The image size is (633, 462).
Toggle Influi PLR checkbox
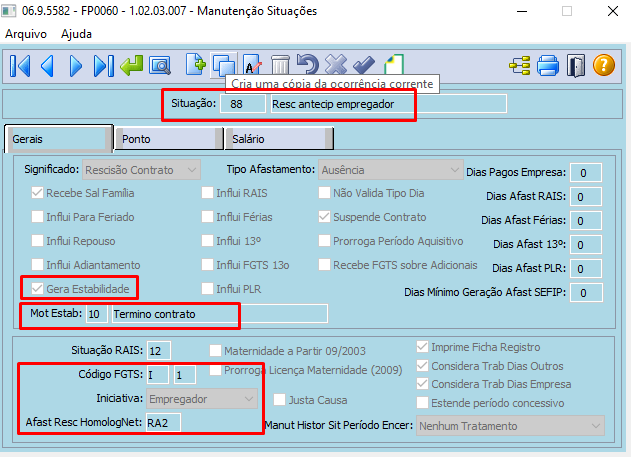tap(208, 289)
